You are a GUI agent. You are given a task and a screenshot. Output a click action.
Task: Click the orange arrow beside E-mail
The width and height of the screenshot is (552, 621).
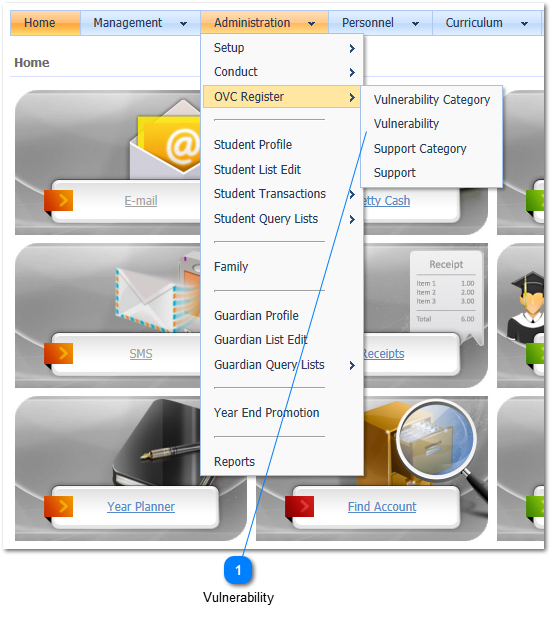[59, 200]
